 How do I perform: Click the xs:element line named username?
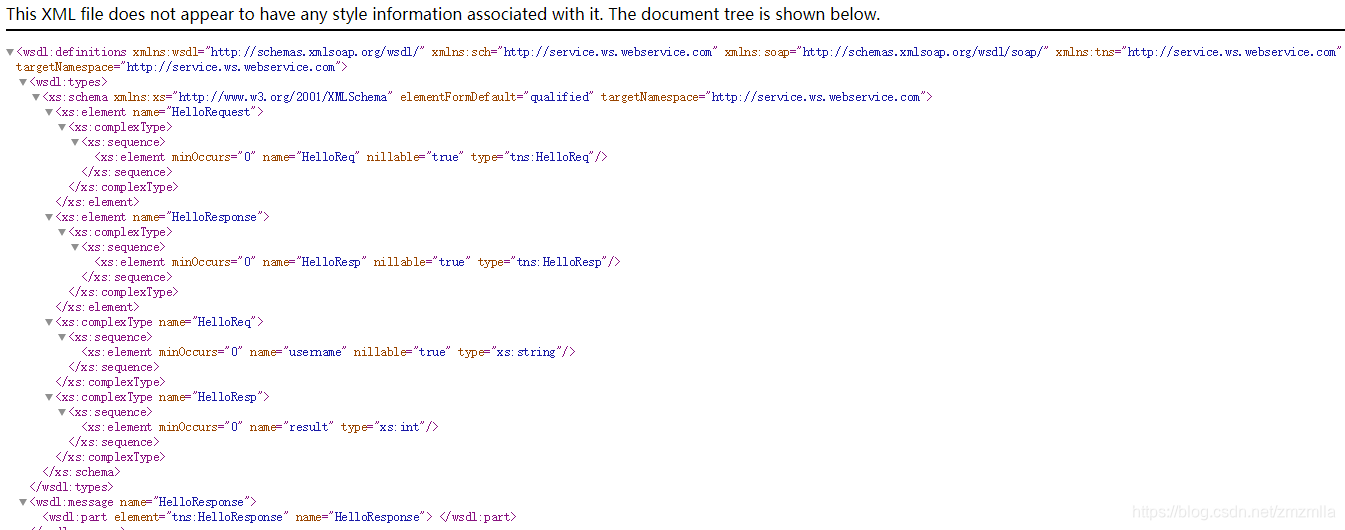[329, 352]
